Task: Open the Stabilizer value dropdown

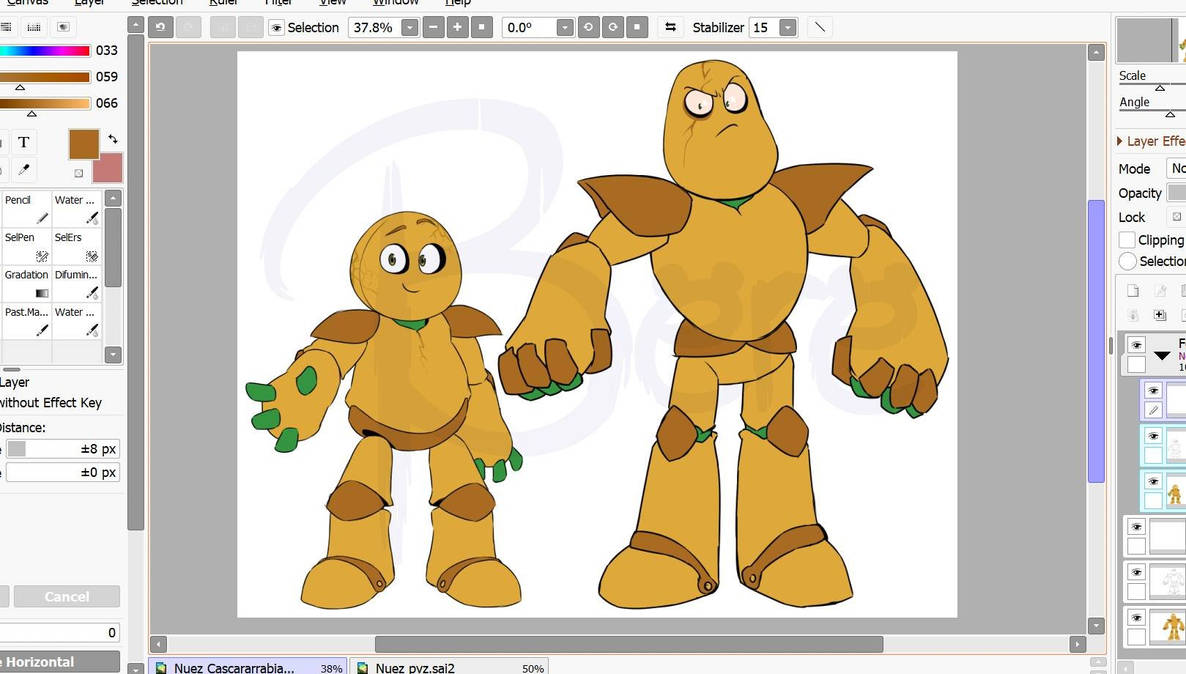Action: tap(787, 27)
